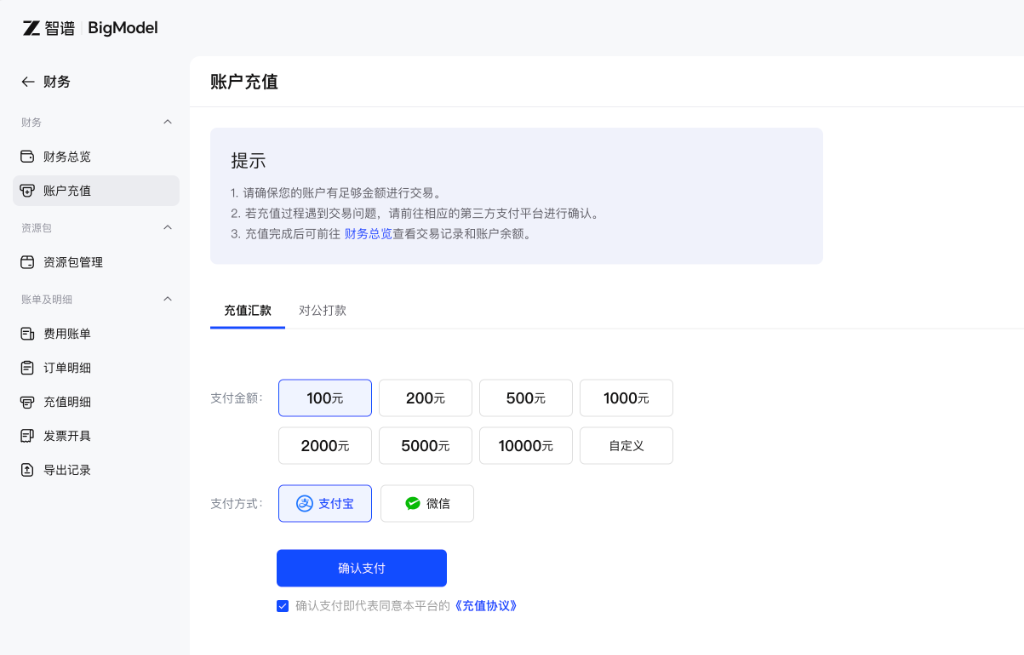Collapse the 账单及明细 sidebar section
The width and height of the screenshot is (1024, 655).
168,299
